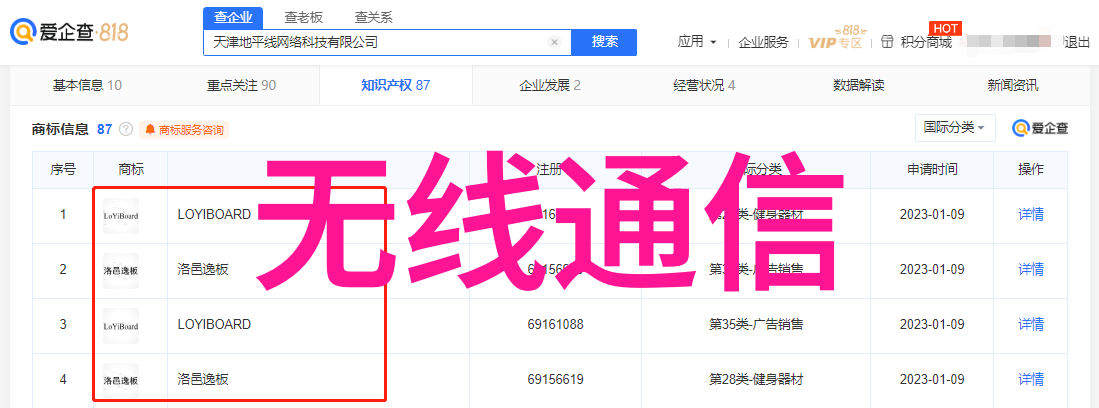Expand the 应用 dropdown menu
1099x408 pixels.
click(x=697, y=42)
